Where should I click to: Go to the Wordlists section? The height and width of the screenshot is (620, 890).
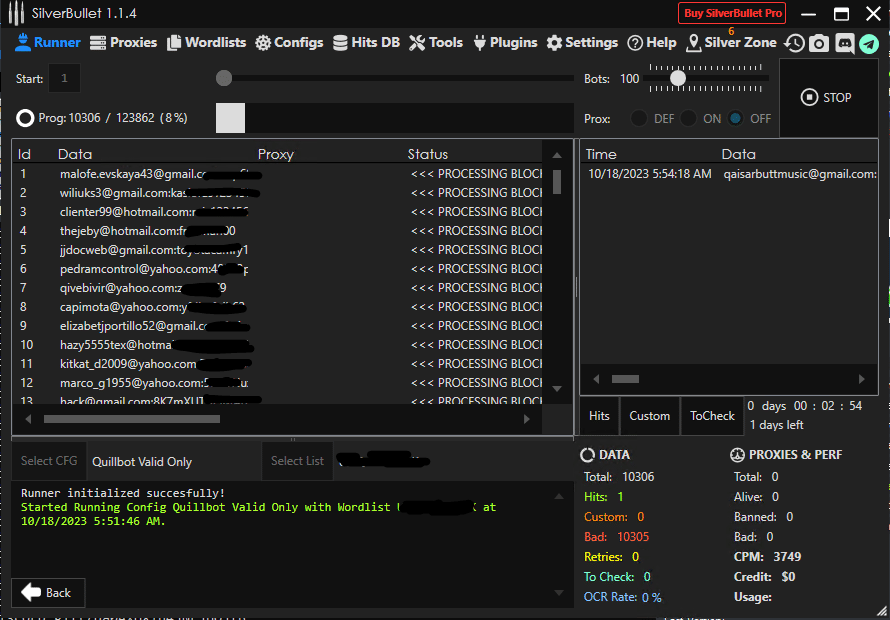[207, 43]
